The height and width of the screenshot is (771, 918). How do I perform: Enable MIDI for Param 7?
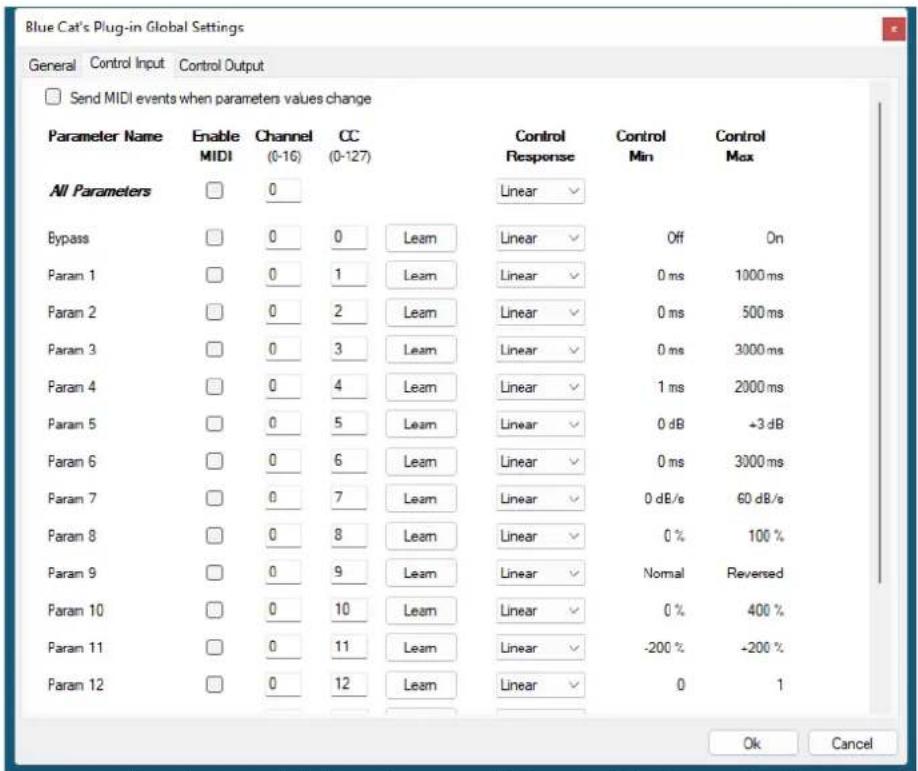[x=214, y=498]
